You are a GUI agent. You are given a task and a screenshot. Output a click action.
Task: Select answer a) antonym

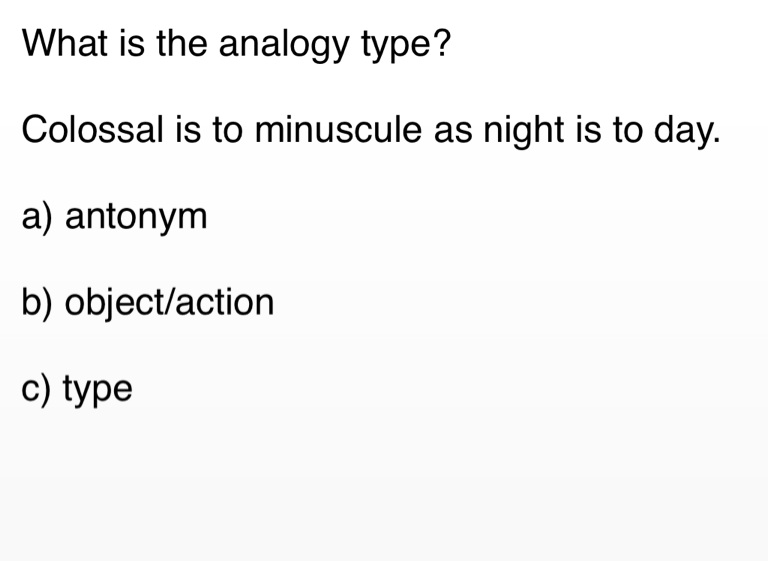[114, 216]
